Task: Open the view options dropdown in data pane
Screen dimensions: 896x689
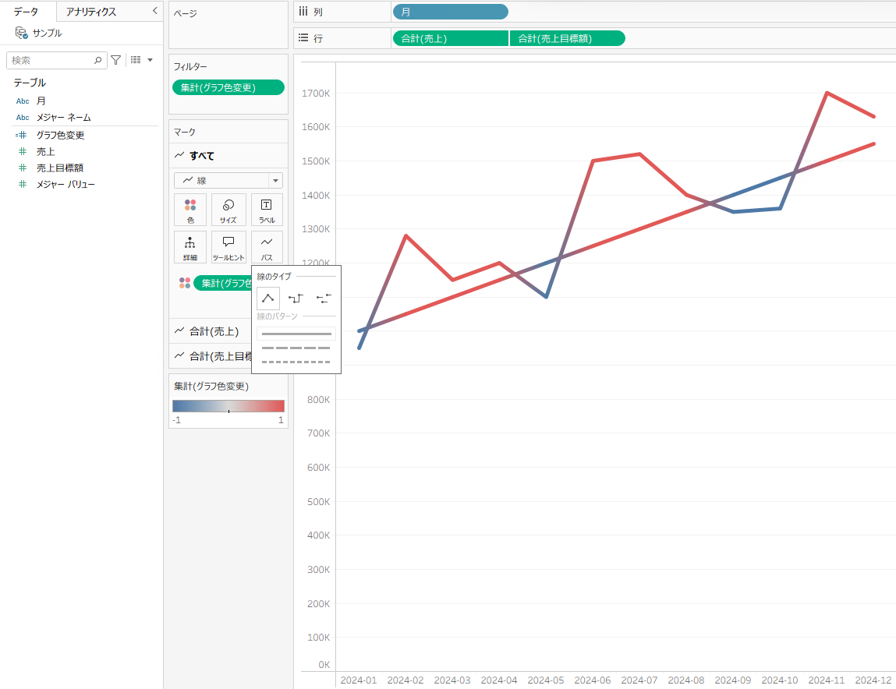Action: tap(142, 60)
